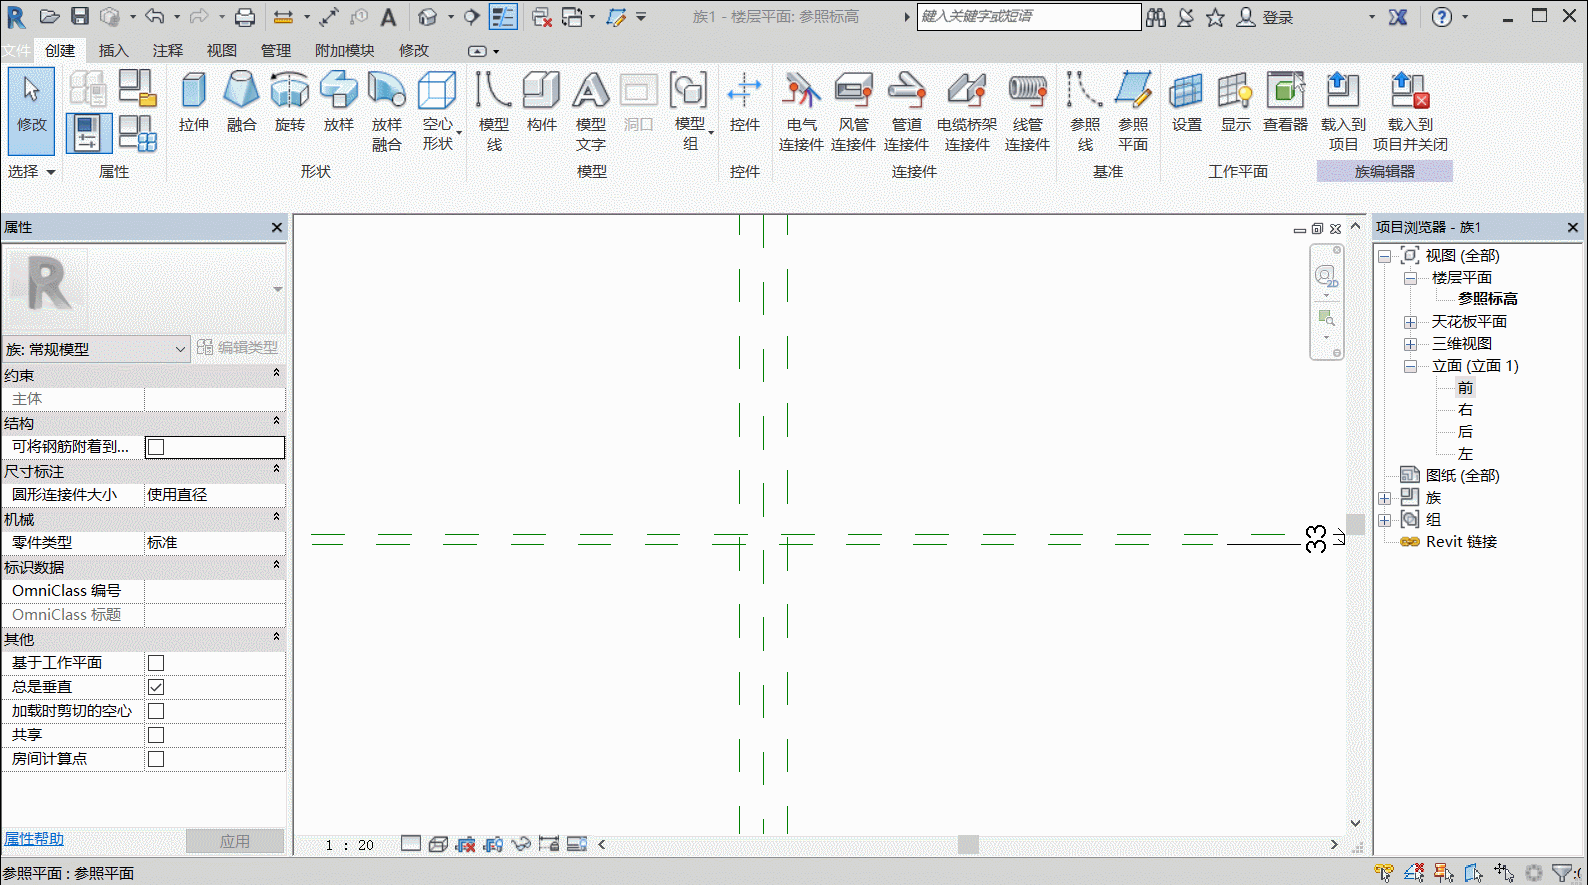Open the 选择 panel dropdown

pyautogui.click(x=31, y=172)
